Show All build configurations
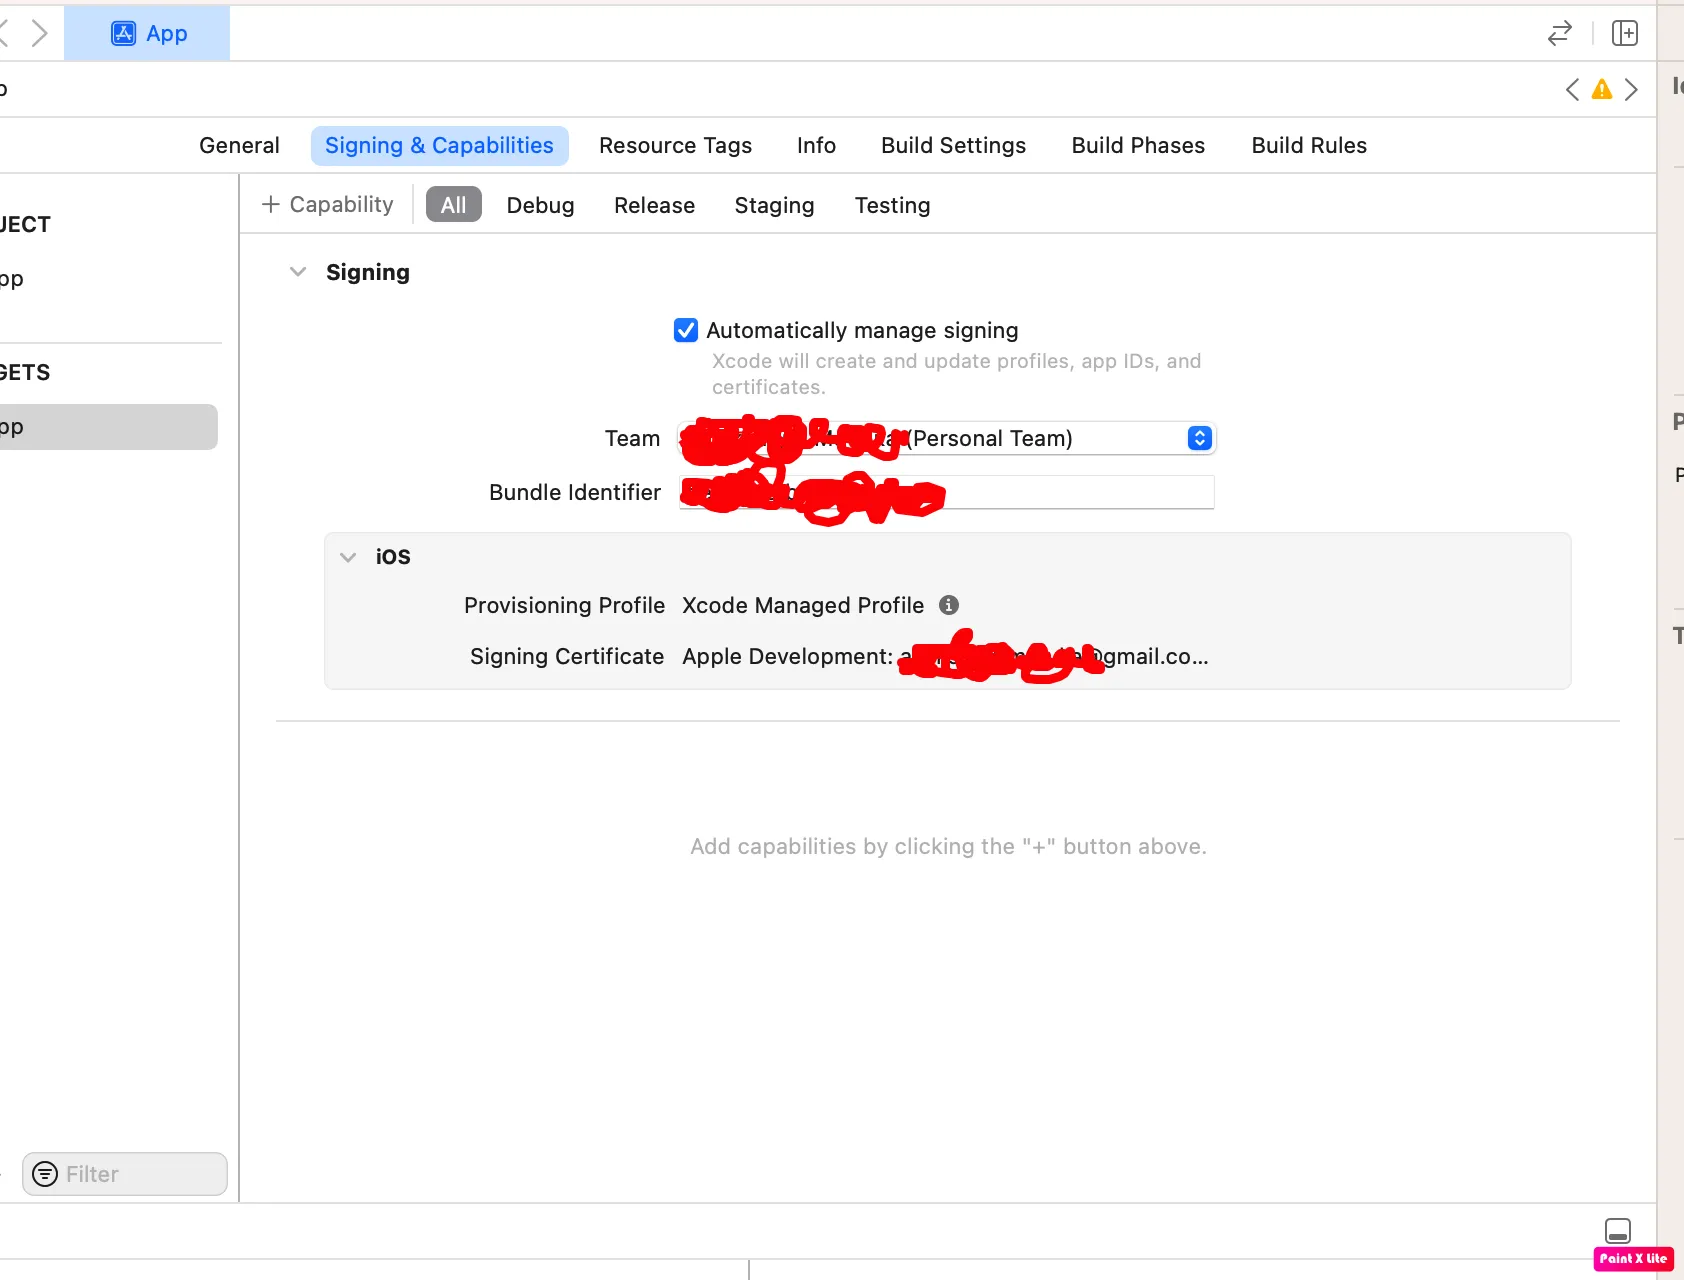 tap(454, 205)
